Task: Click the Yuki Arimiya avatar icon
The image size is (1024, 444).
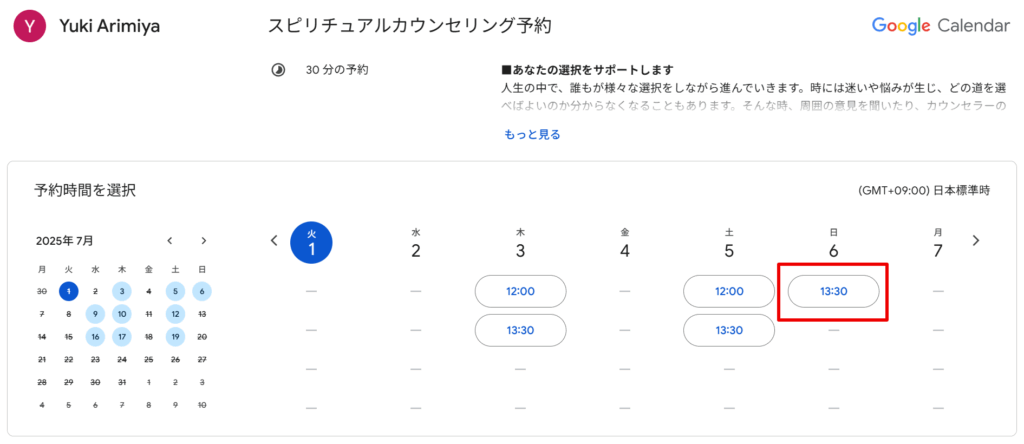Action: [x=30, y=26]
